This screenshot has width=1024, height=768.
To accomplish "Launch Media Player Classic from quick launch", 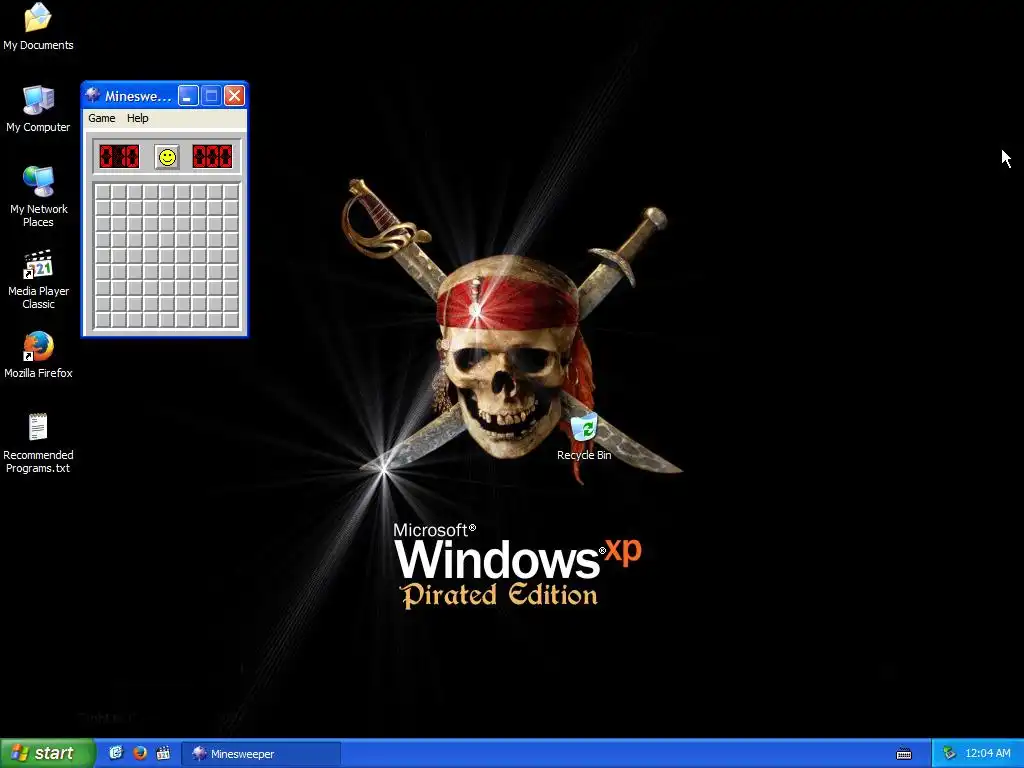I will (x=163, y=753).
